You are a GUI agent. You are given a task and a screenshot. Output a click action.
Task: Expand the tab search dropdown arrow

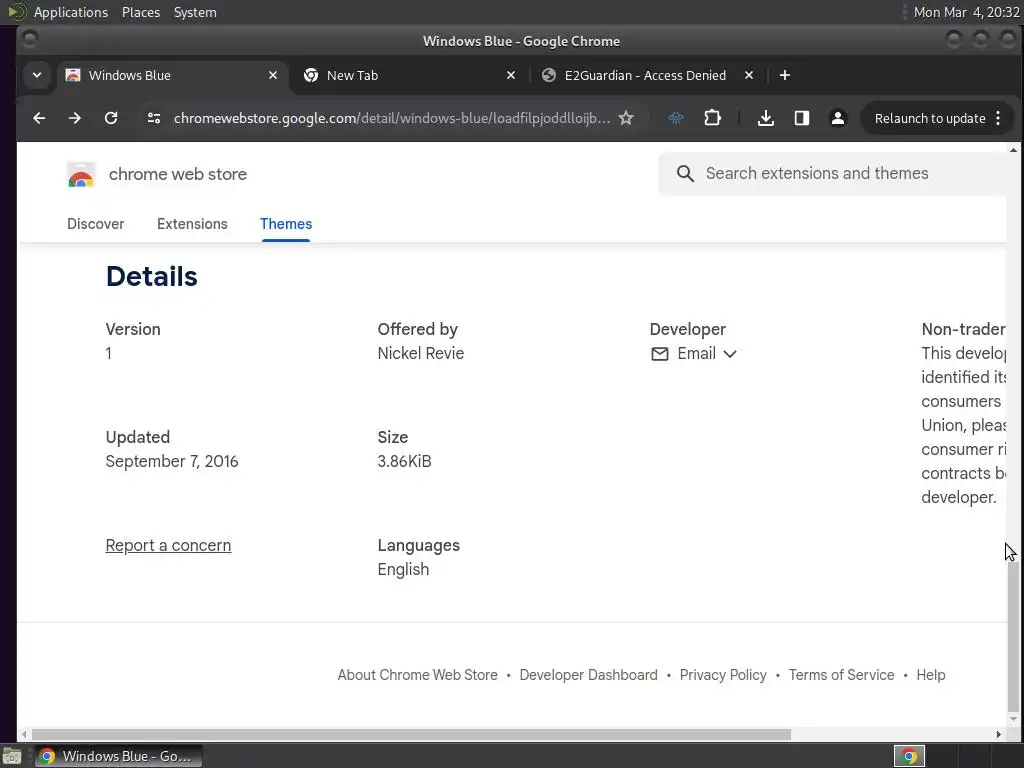pyautogui.click(x=37, y=75)
